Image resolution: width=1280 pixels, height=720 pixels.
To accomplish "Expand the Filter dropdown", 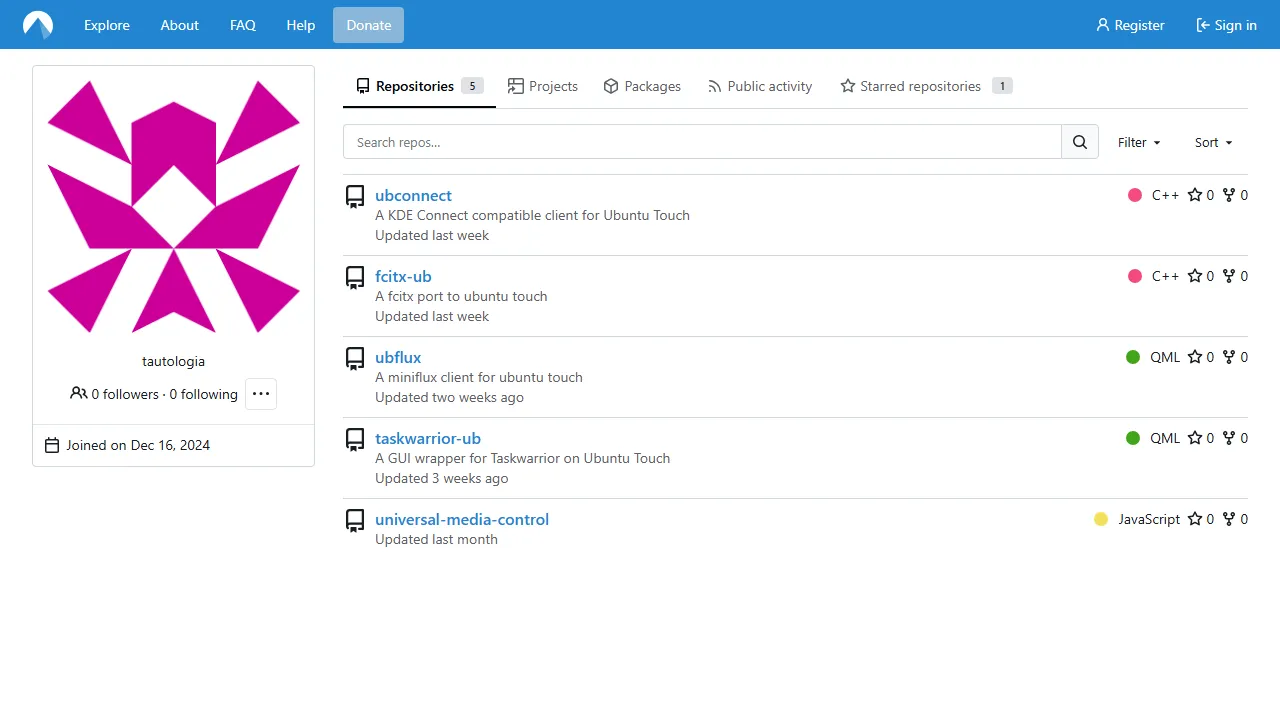I will [x=1139, y=142].
